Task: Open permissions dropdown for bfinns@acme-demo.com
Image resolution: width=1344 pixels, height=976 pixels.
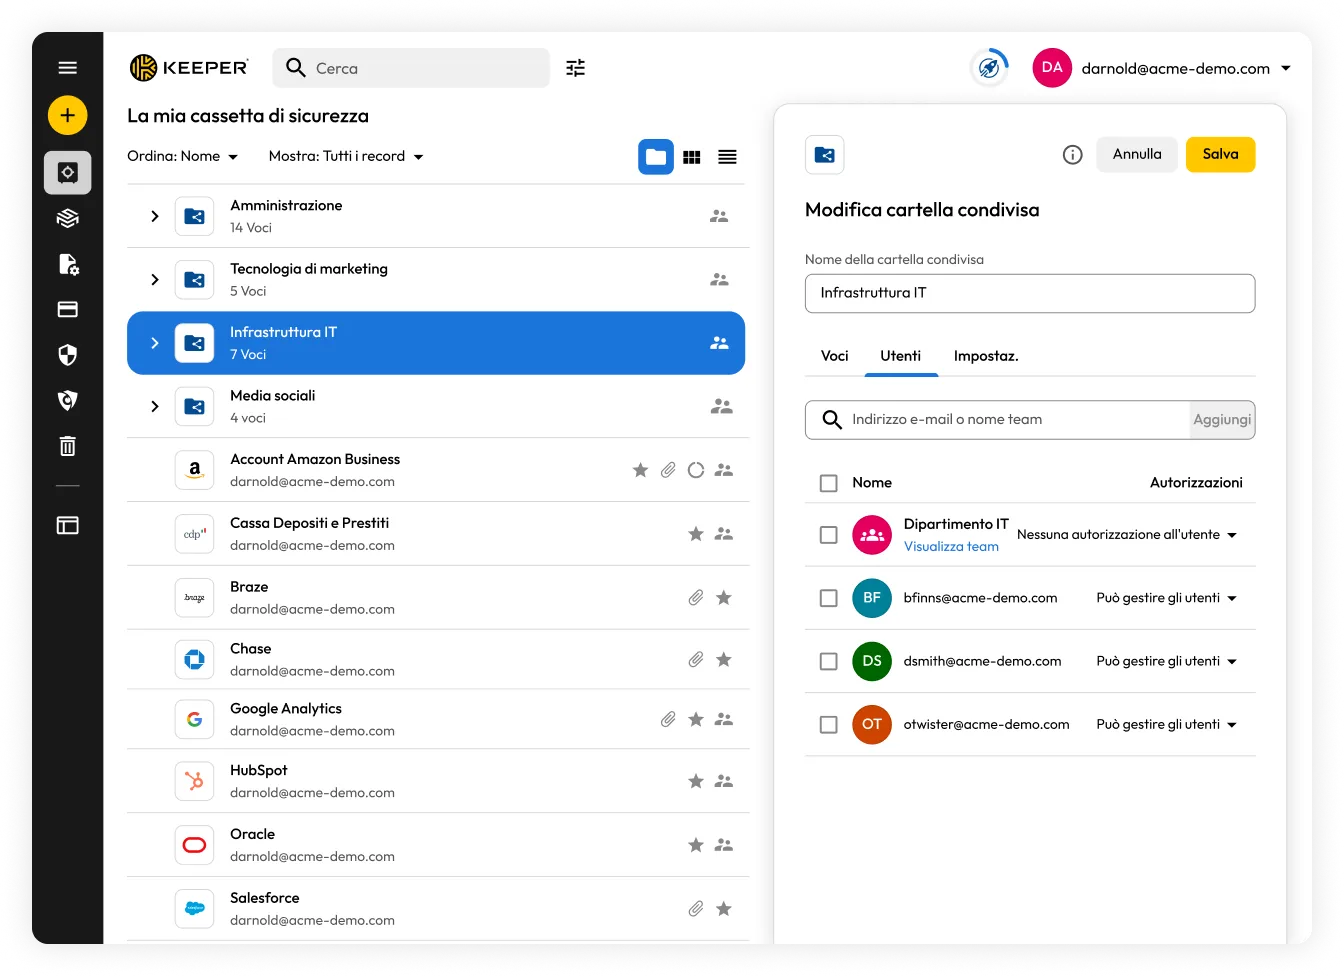Action: point(1167,598)
